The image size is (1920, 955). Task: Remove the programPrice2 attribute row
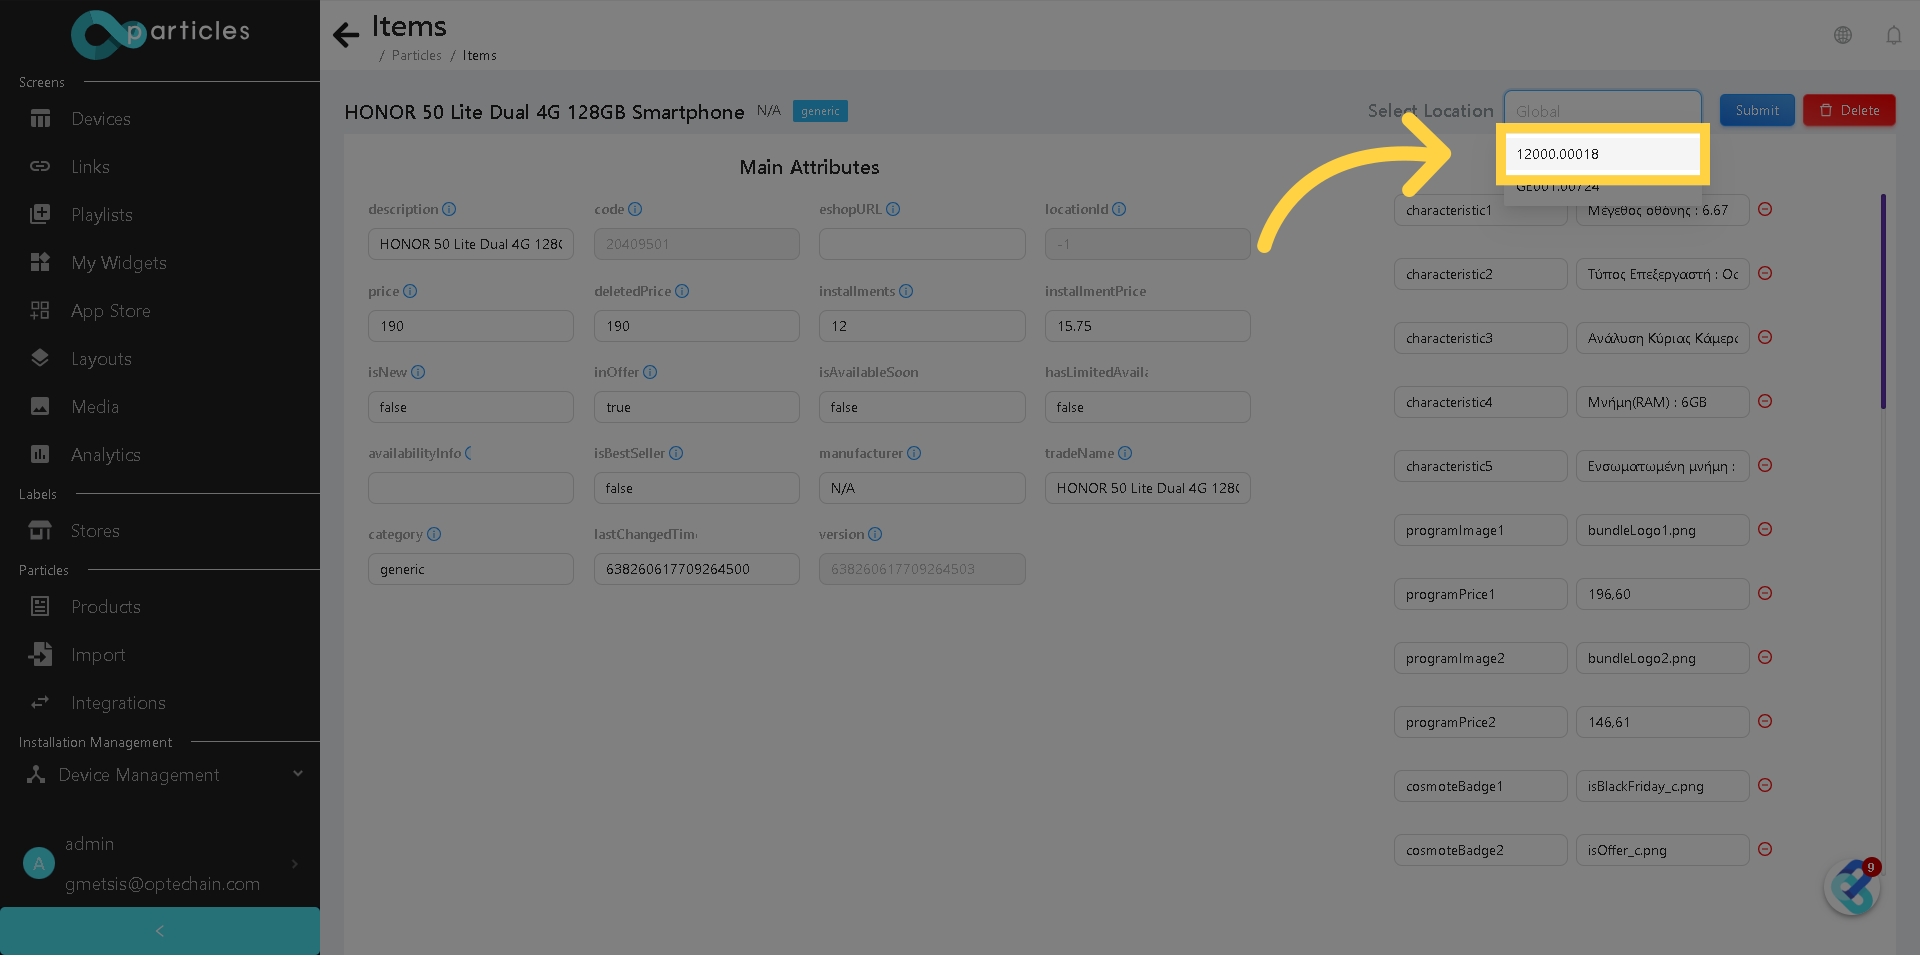pos(1765,721)
